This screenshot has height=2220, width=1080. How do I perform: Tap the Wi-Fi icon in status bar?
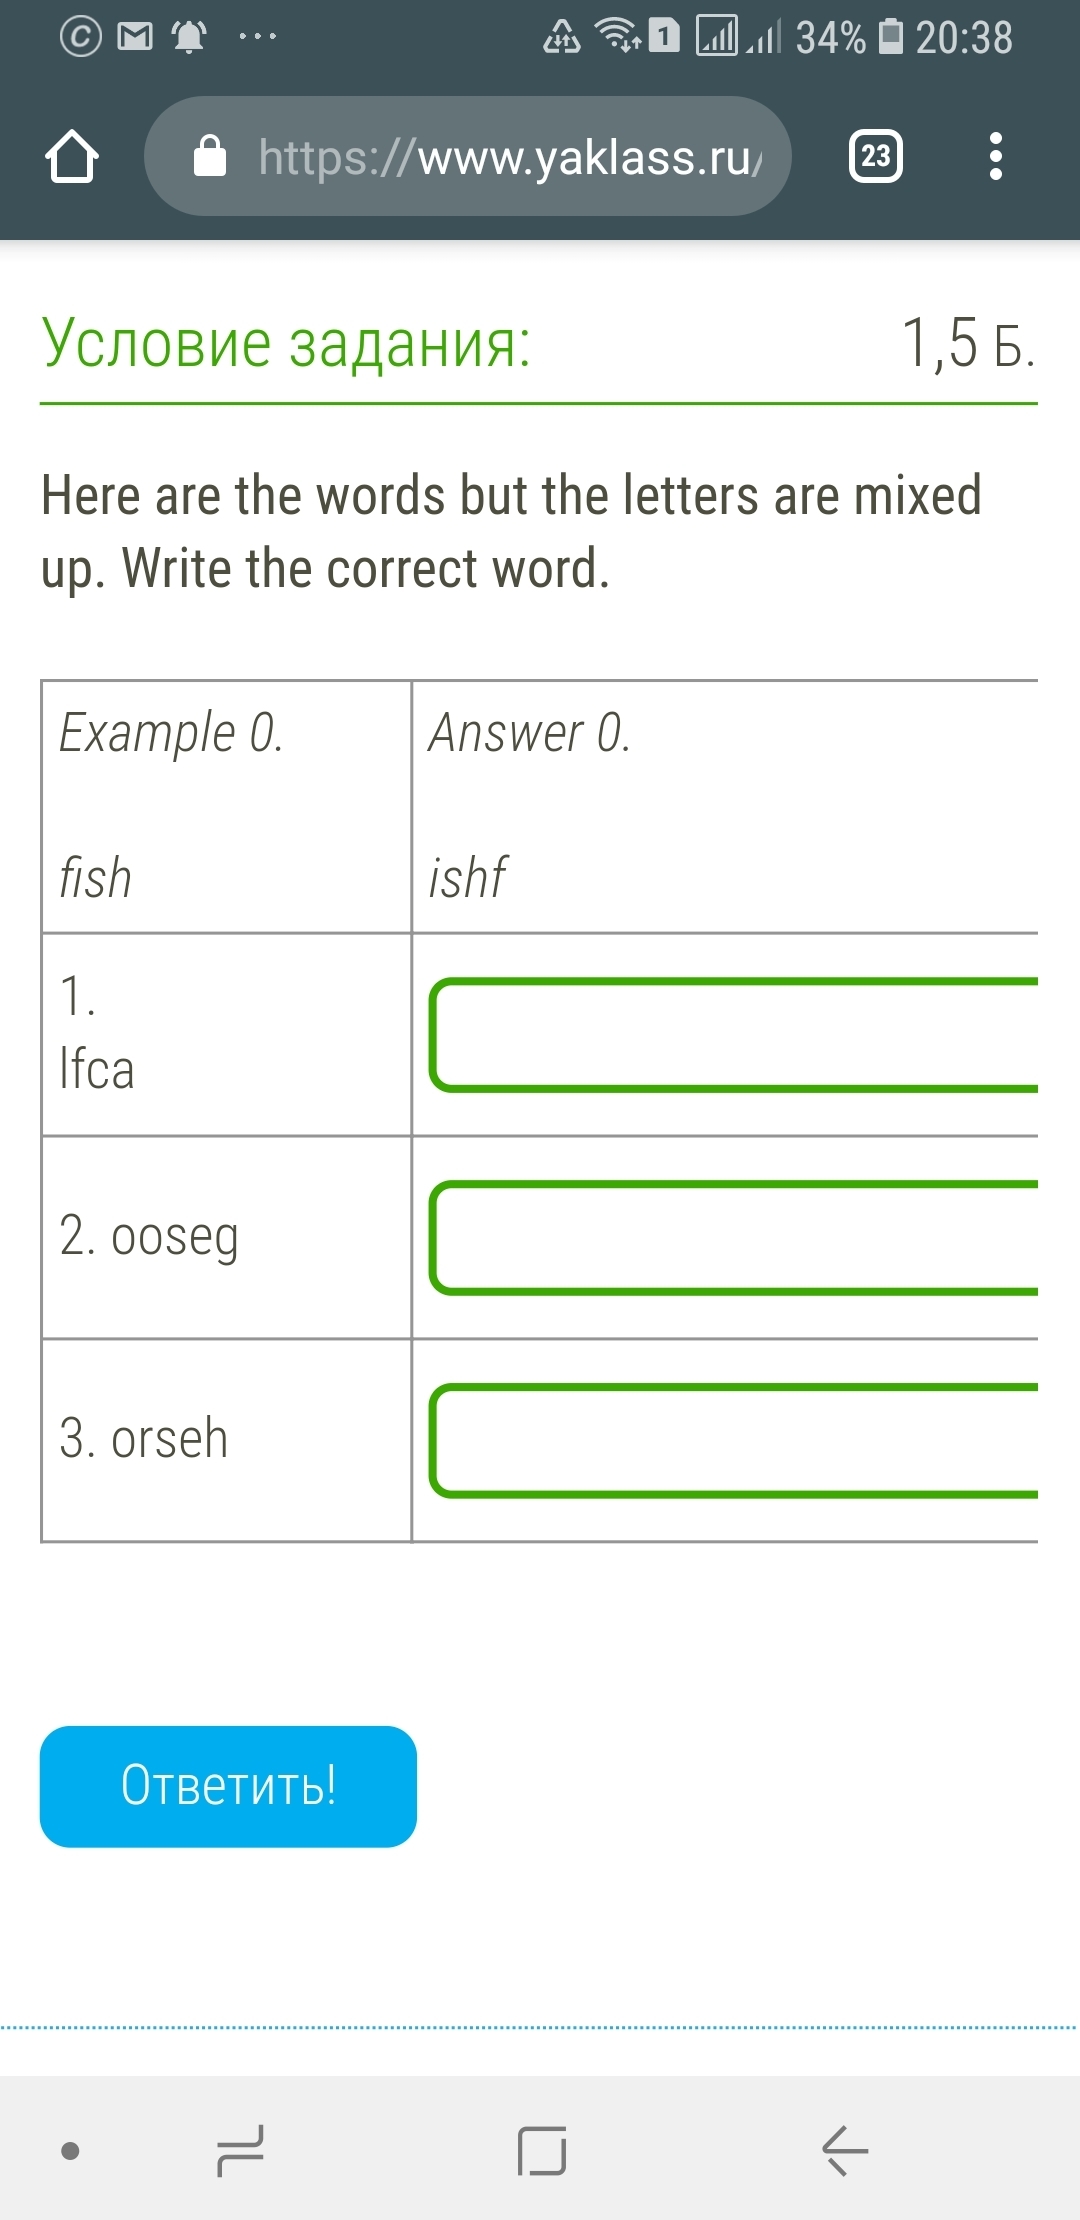[618, 36]
